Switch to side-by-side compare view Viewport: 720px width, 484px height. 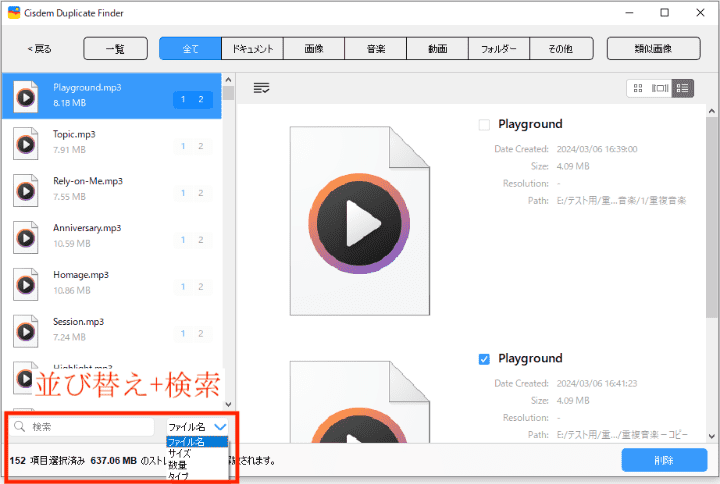660,88
